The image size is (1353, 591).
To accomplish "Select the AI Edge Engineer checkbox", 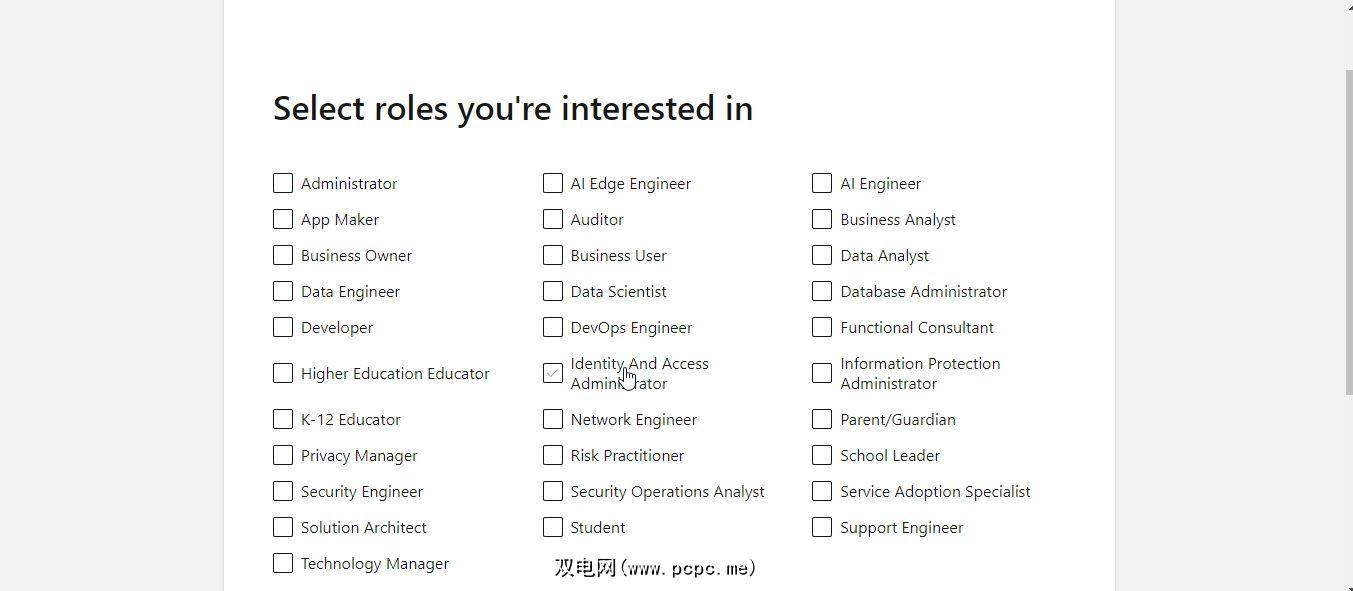I will pos(553,183).
